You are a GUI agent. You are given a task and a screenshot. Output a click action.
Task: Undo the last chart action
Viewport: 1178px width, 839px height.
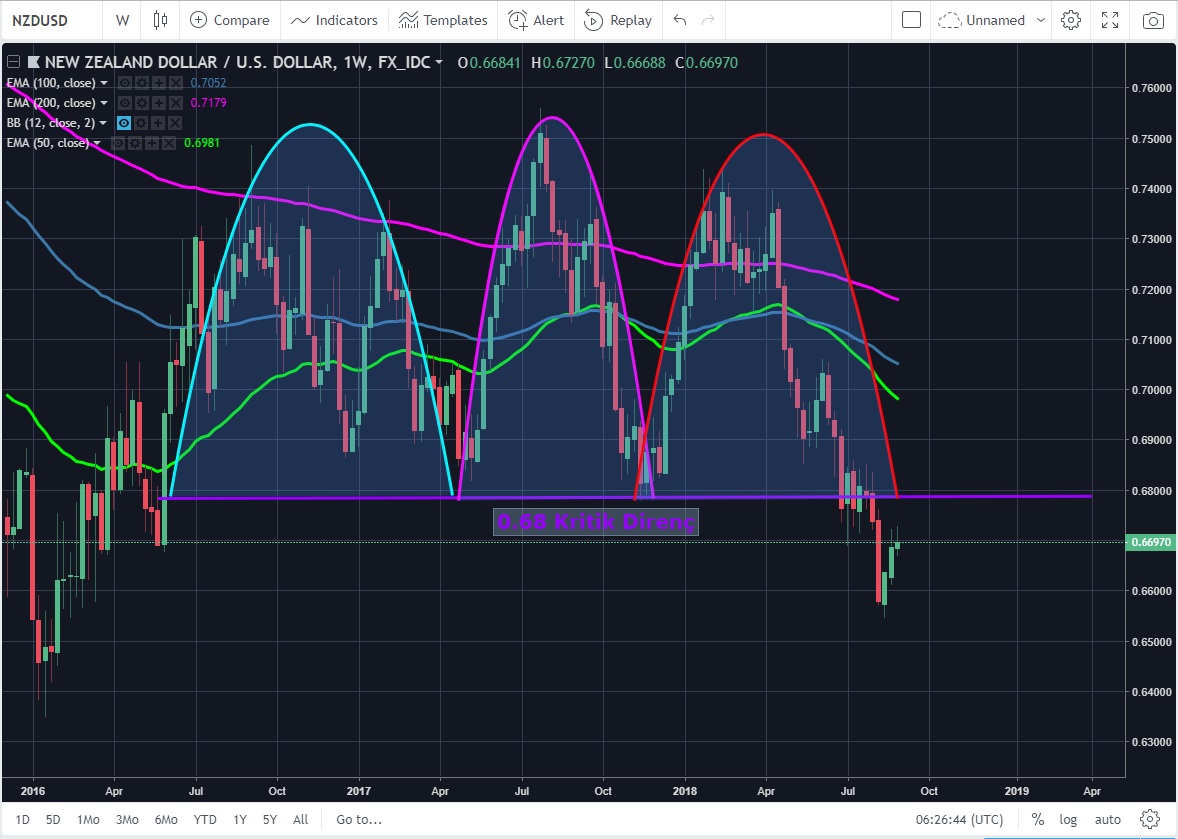pos(680,20)
